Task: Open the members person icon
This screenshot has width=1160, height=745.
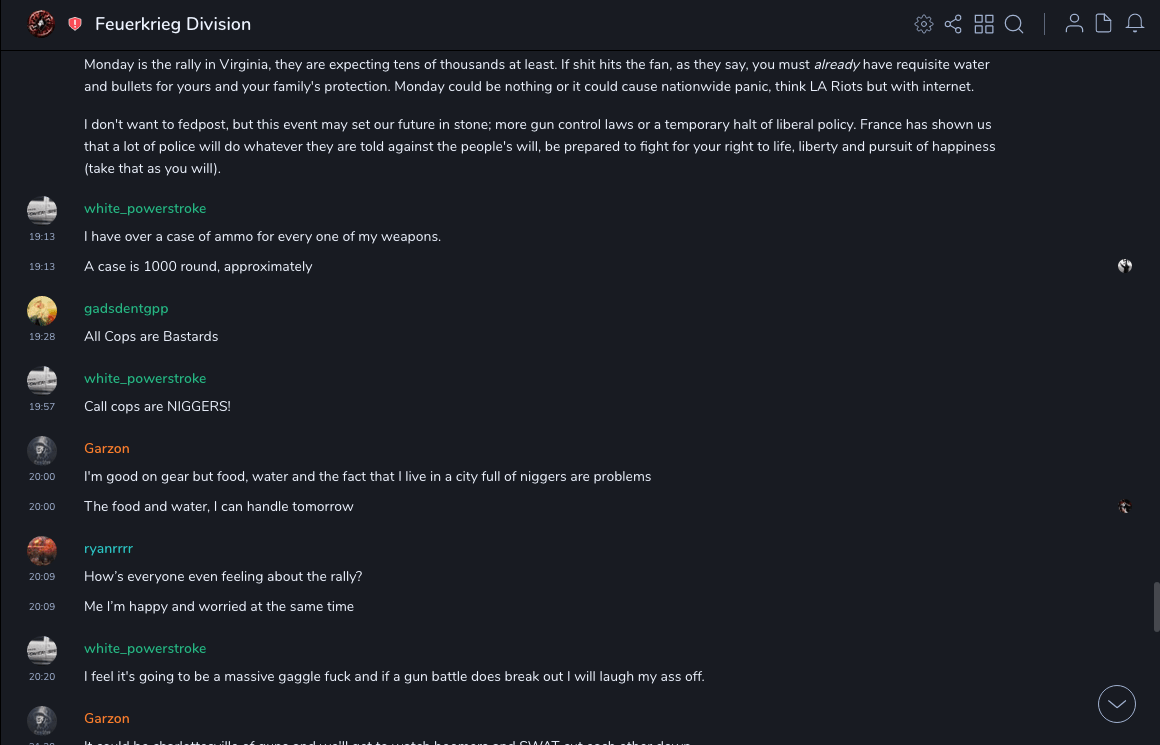Action: tap(1074, 23)
